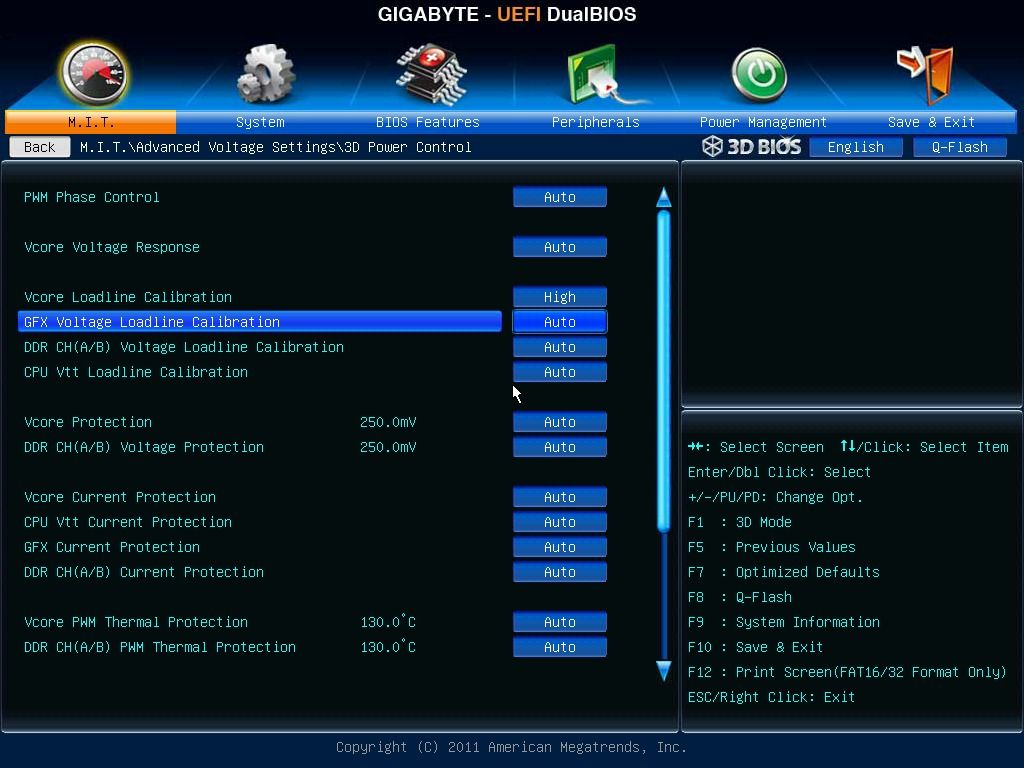Click the F8 : Q-Flash help line
The image size is (1024, 768).
[740, 597]
